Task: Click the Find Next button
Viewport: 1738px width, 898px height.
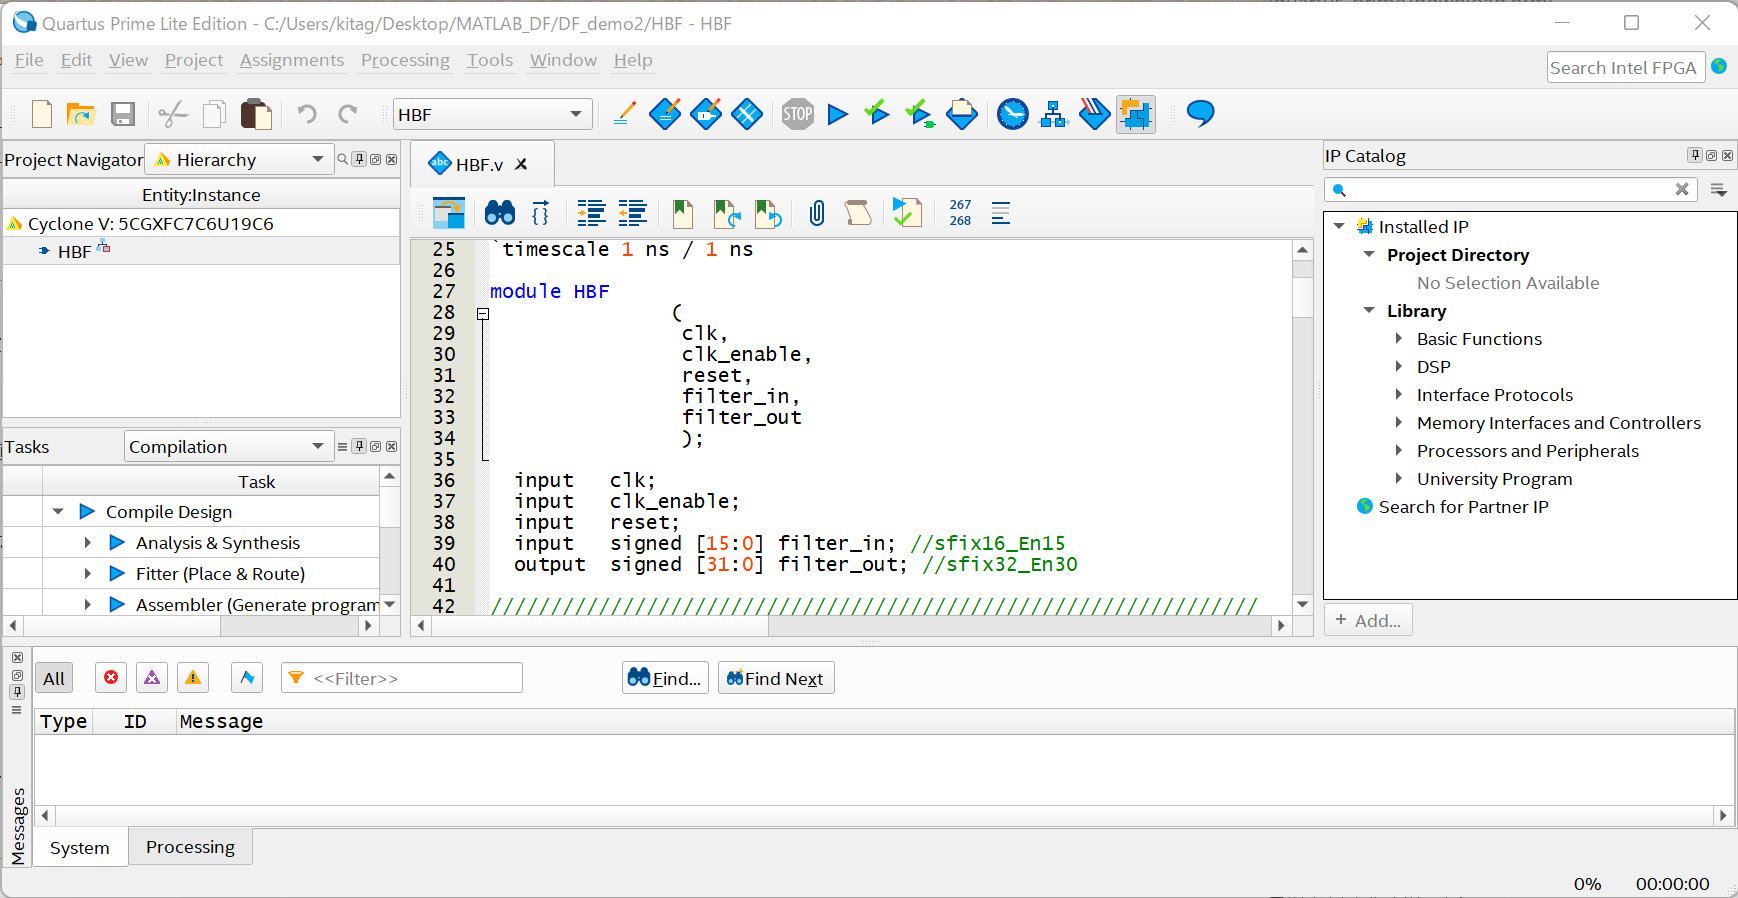Action: coord(775,678)
